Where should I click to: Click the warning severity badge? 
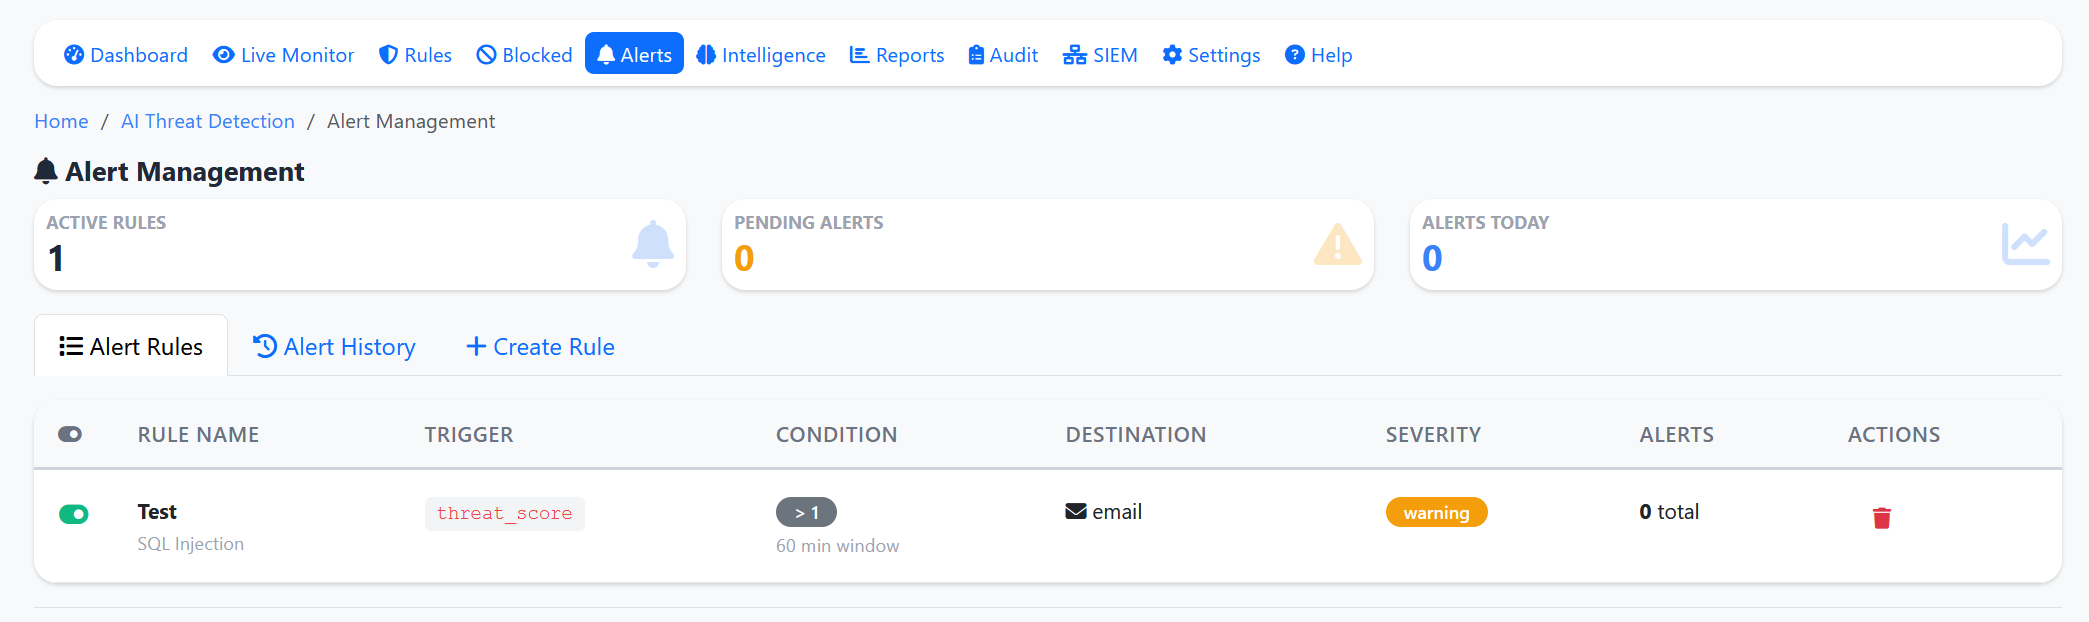click(x=1436, y=512)
